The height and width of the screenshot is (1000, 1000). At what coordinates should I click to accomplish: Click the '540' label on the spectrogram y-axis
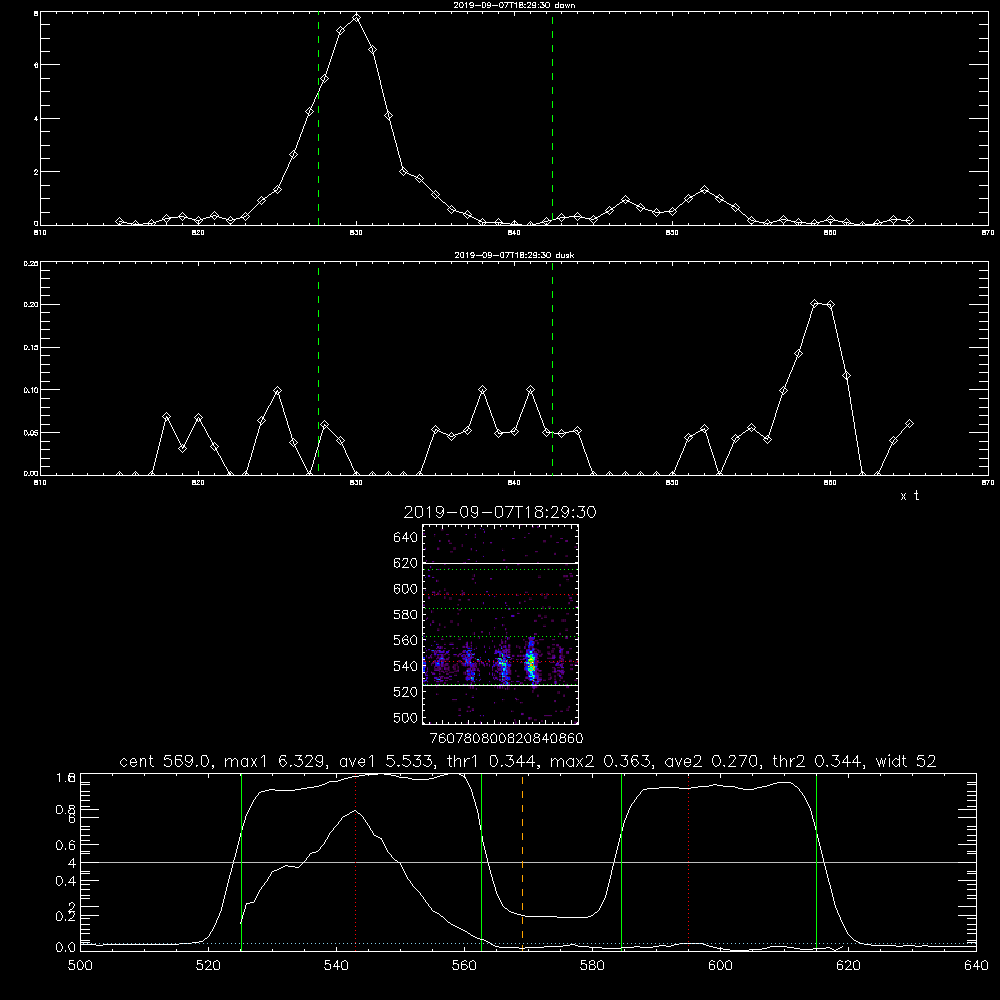[406, 666]
